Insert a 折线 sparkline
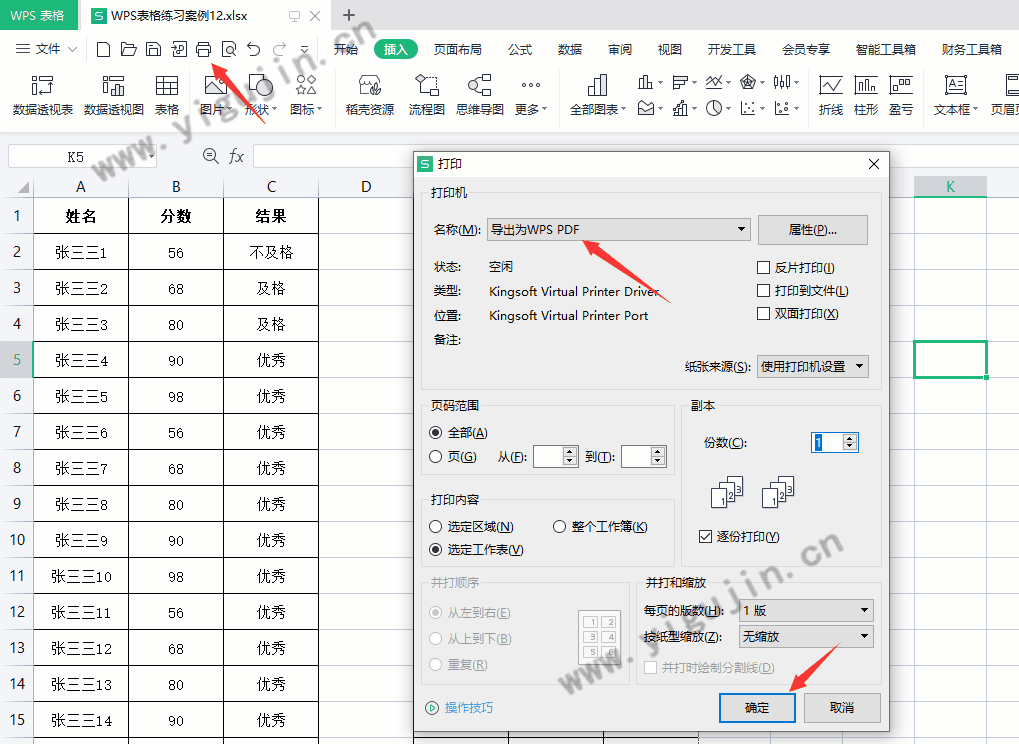Viewport: 1019px width, 744px height. [831, 95]
